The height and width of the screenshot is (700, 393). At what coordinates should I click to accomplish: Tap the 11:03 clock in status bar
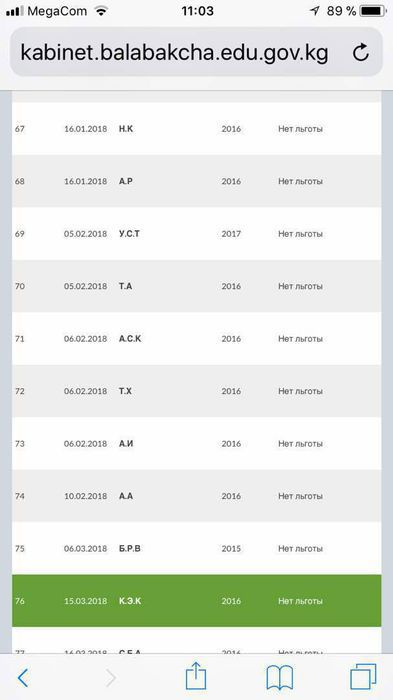[x=197, y=11]
